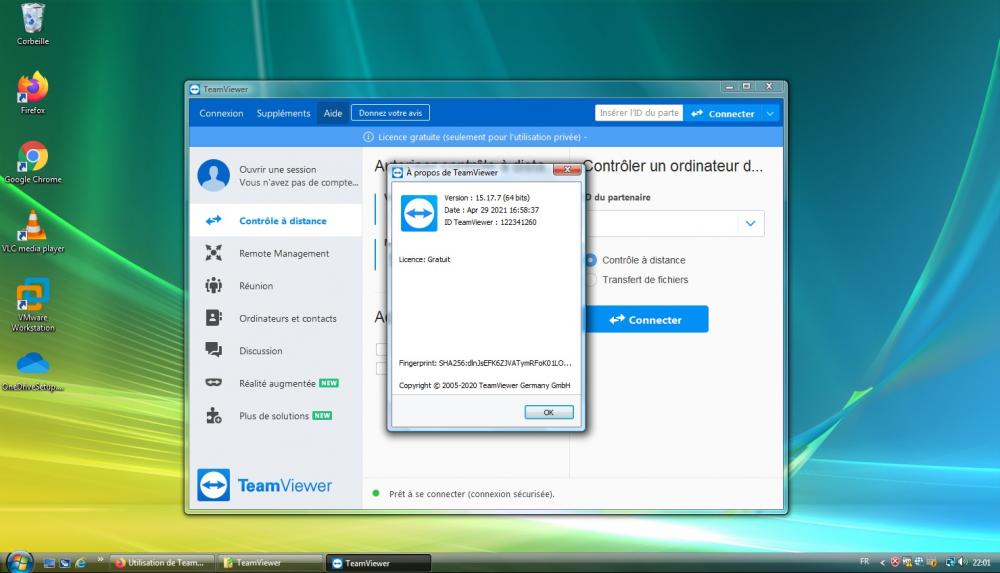This screenshot has width=1000, height=573.
Task: Click Version : 15.17.7 (64 bits) text
Action: tap(487, 198)
